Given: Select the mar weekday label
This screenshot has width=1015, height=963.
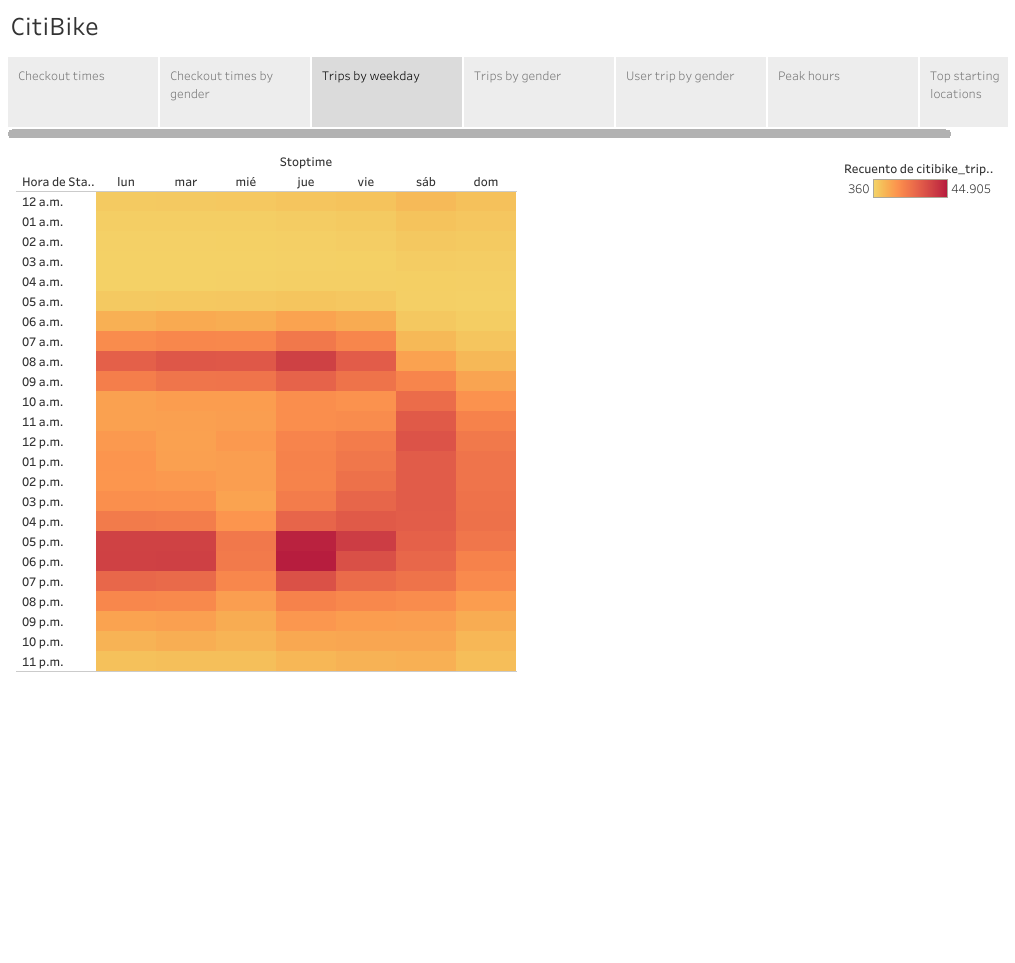Looking at the screenshot, I should point(185,181).
